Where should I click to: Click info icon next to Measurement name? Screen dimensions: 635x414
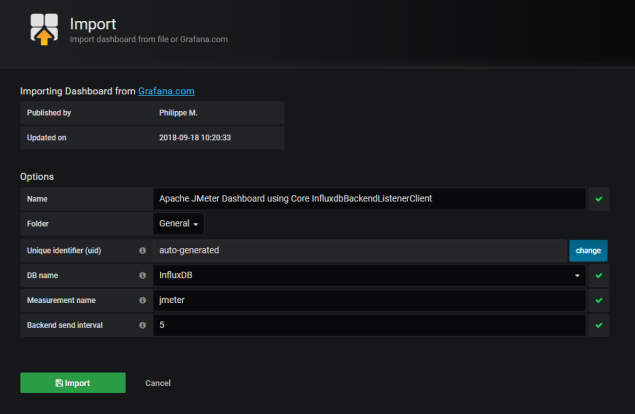point(142,300)
